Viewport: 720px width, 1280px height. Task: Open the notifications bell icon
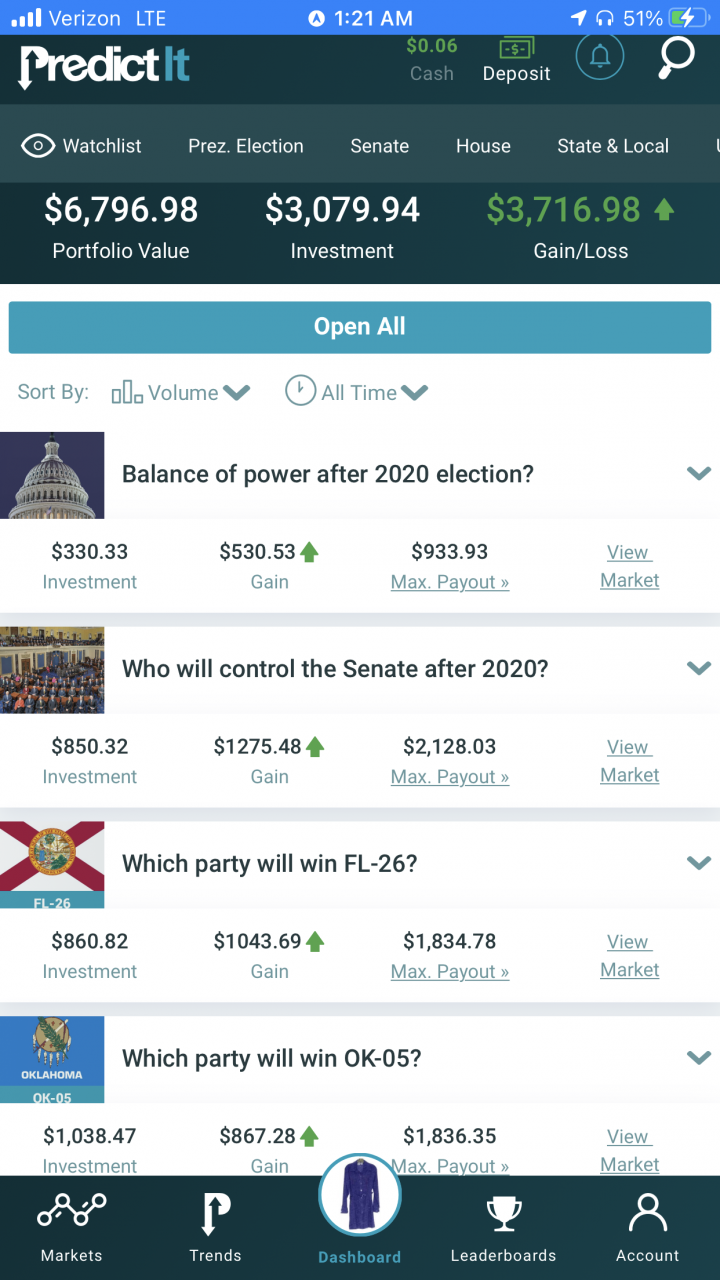point(600,58)
